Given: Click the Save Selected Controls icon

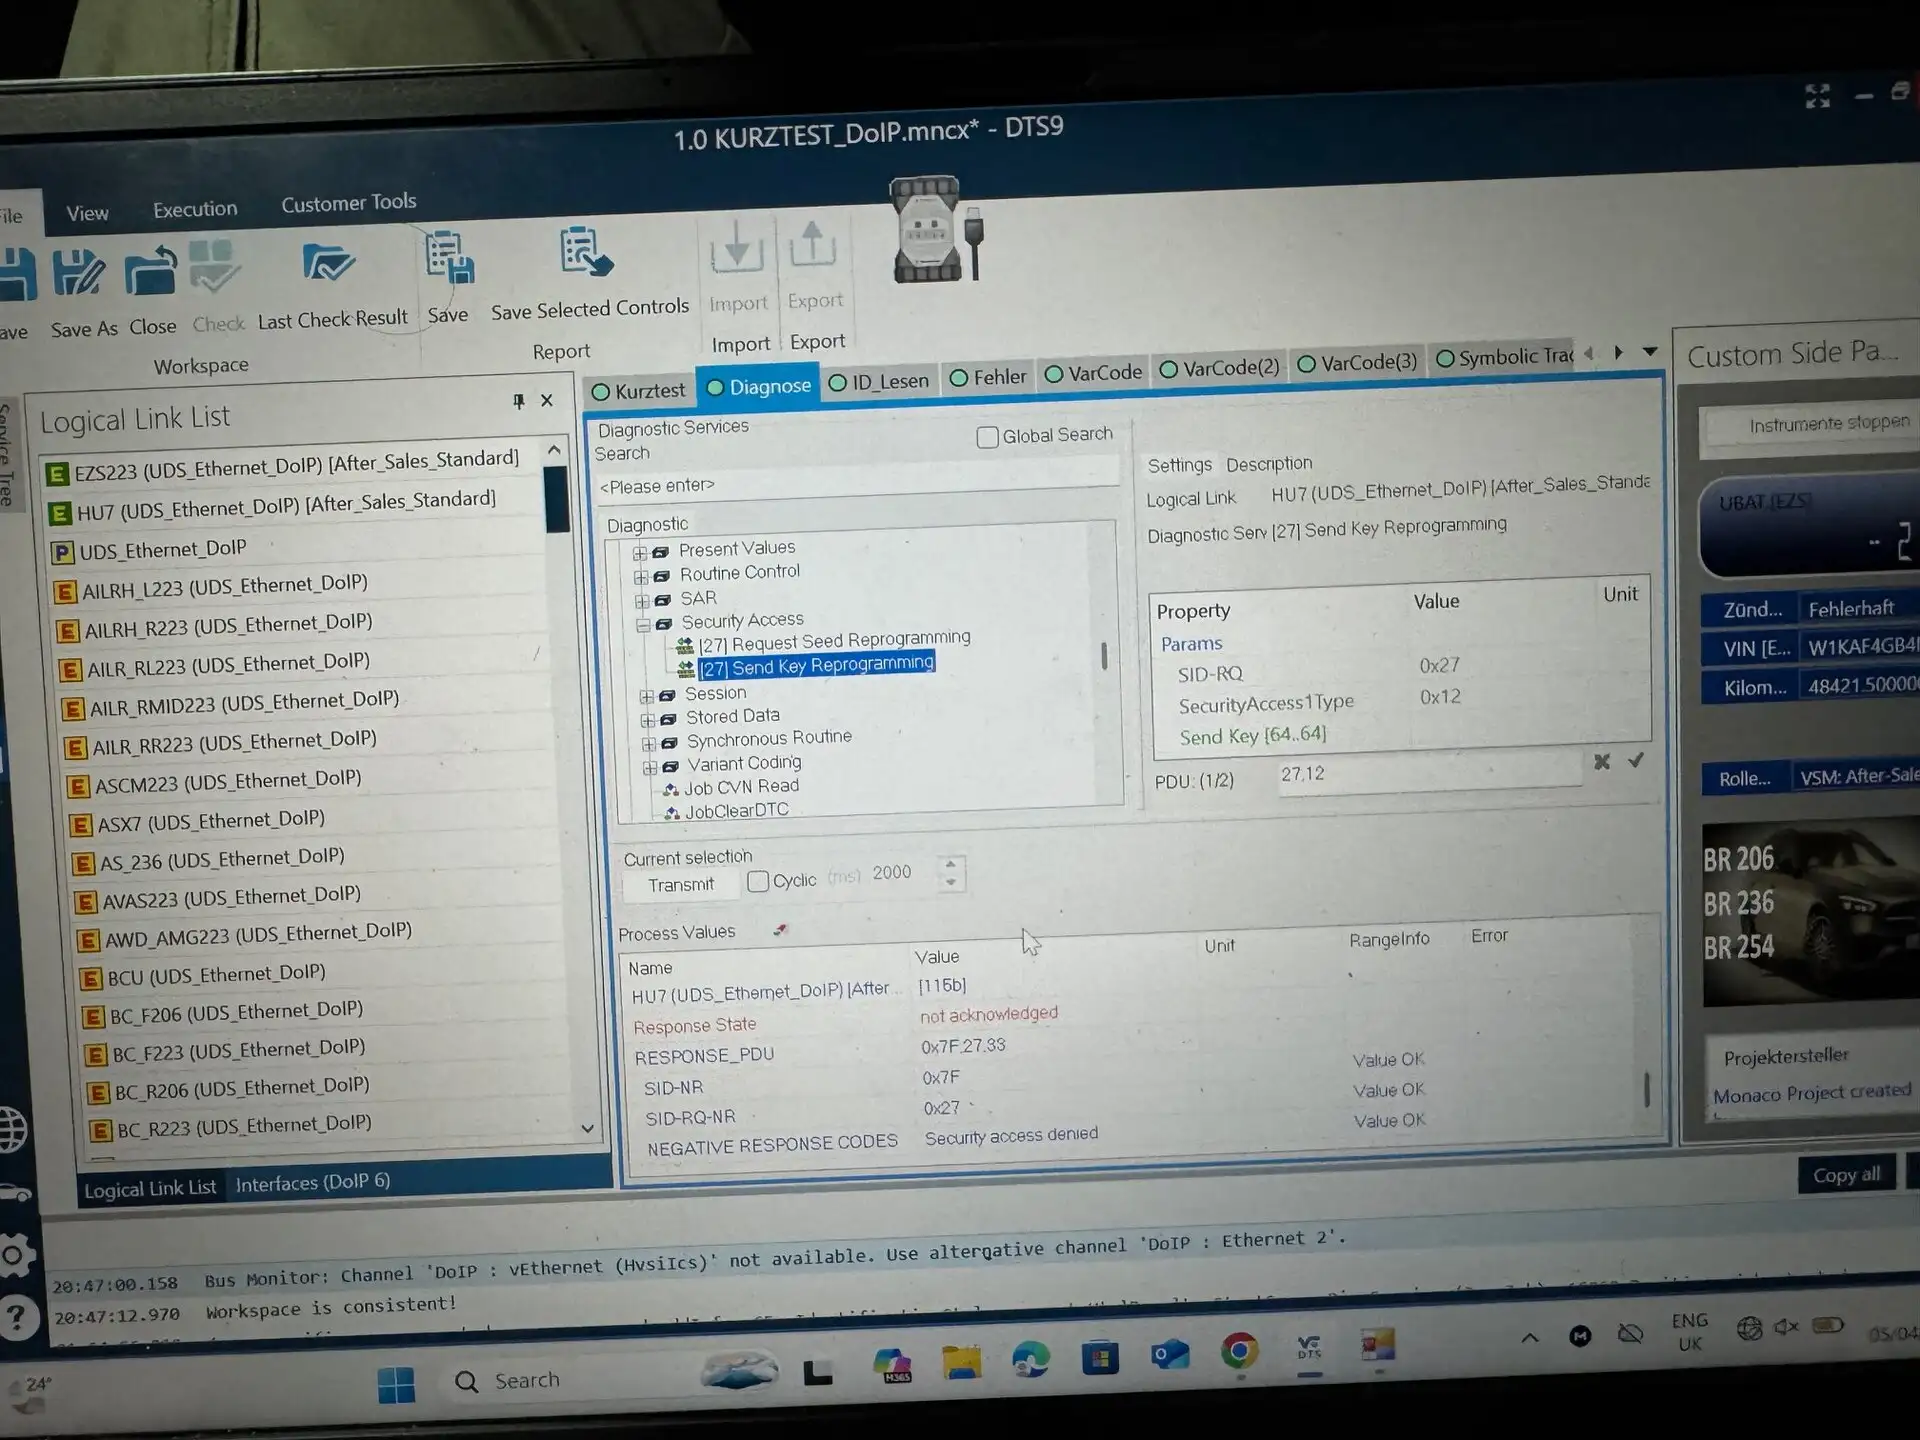Looking at the screenshot, I should (x=587, y=252).
